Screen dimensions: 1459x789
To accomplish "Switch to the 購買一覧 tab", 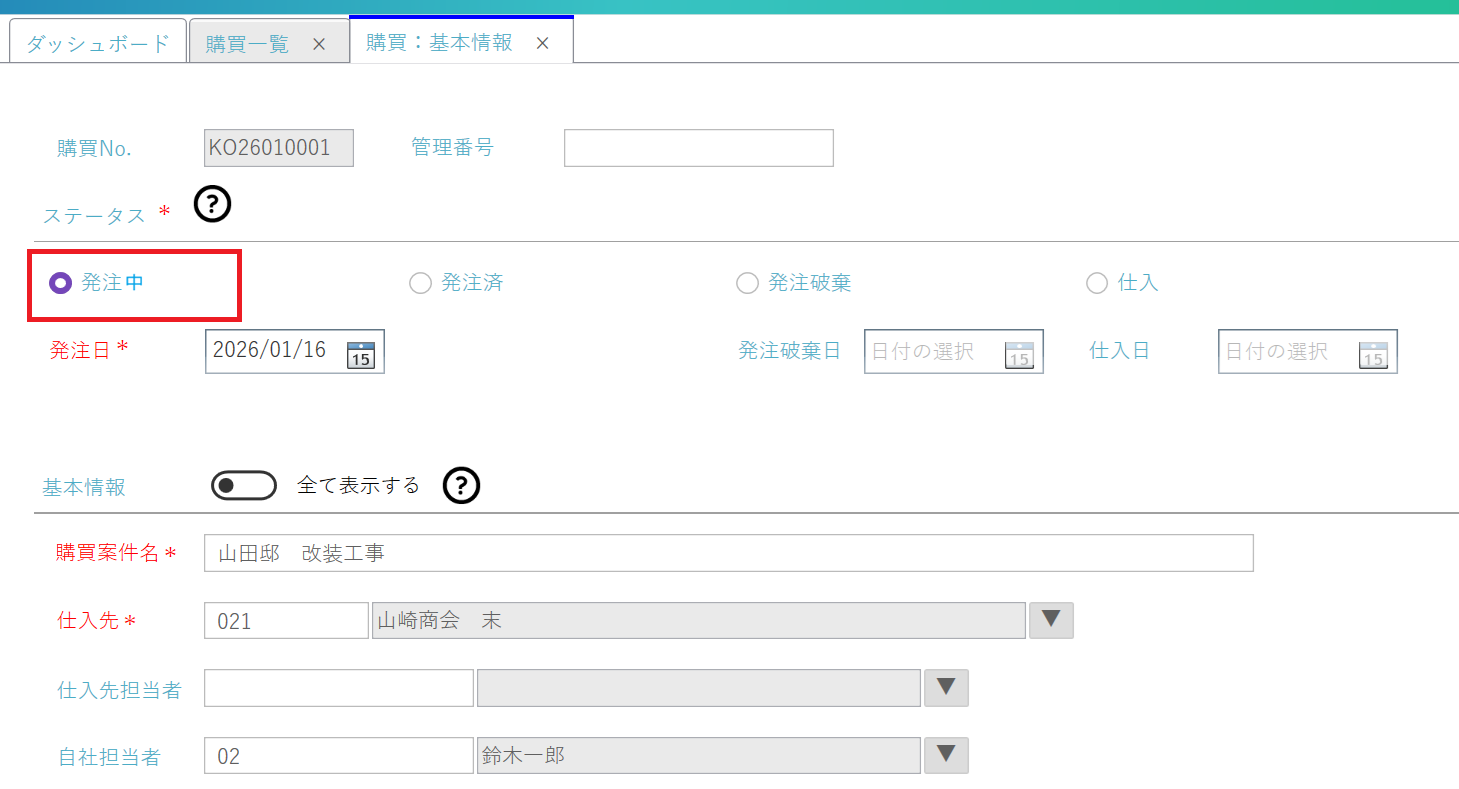I will [248, 44].
